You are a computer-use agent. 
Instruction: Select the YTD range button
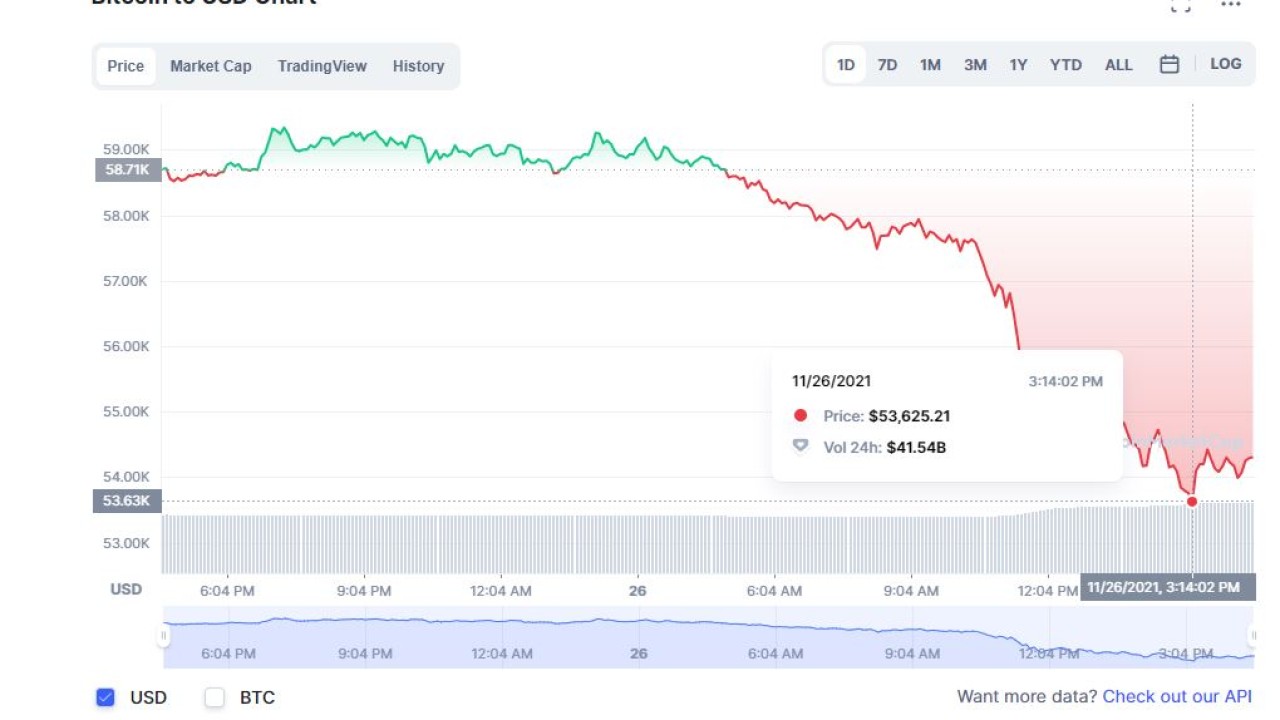1065,65
